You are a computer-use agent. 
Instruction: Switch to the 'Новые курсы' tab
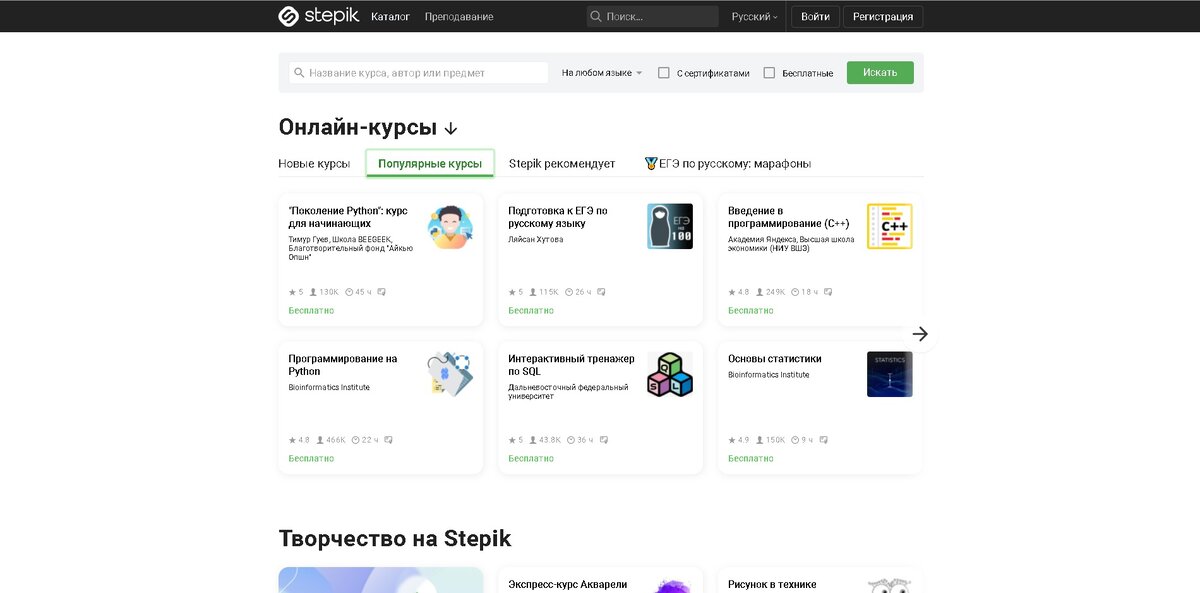(314, 163)
